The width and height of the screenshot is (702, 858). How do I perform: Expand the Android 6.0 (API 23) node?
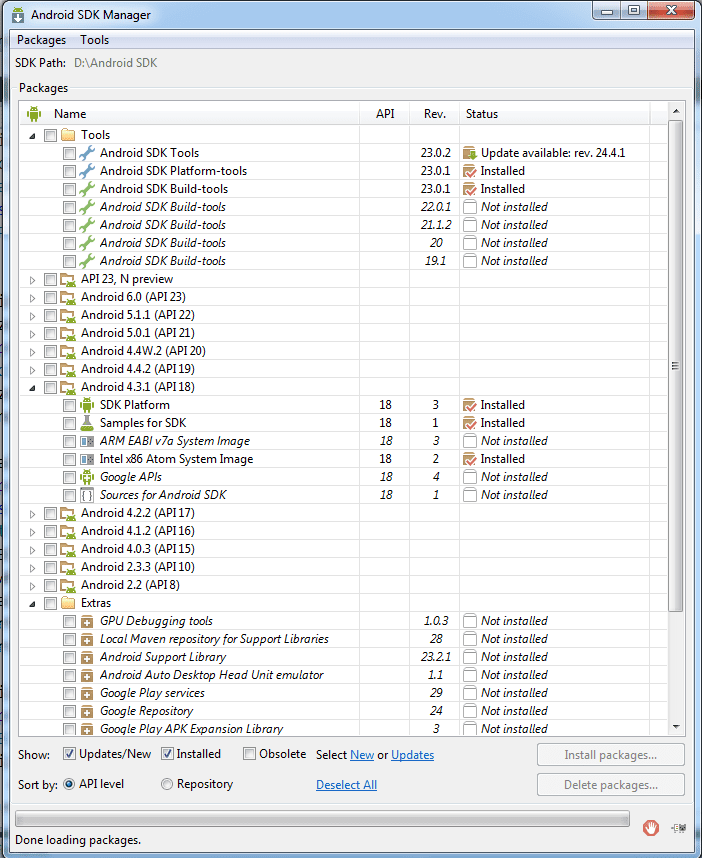32,297
